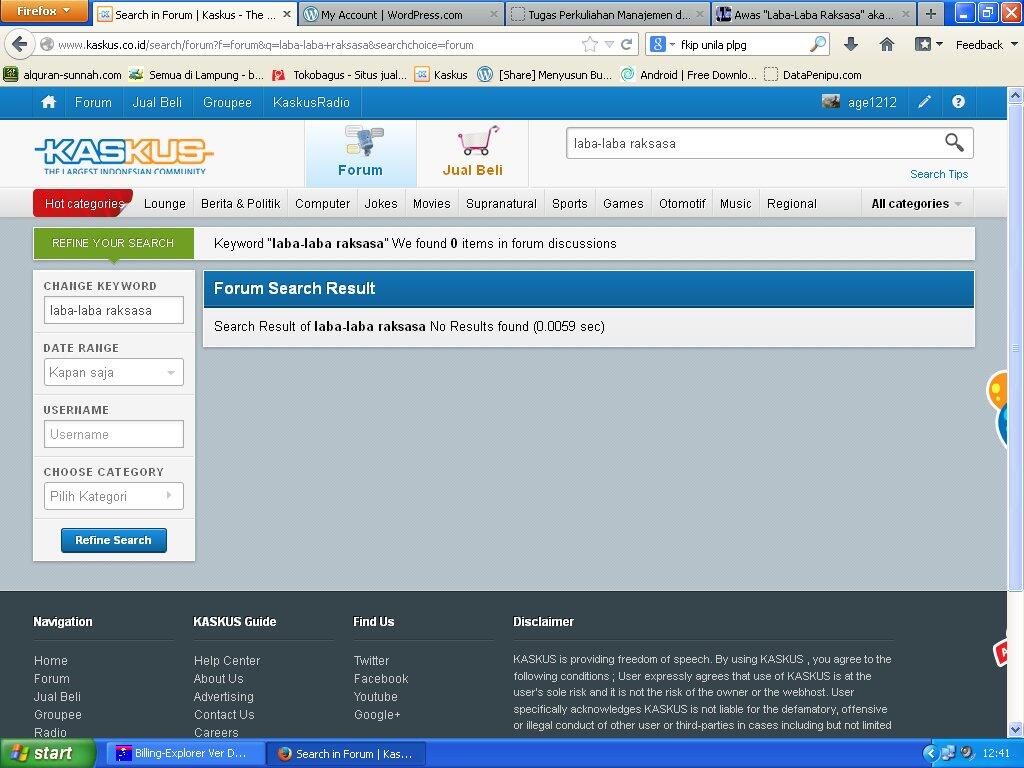Image resolution: width=1024 pixels, height=768 pixels.
Task: Click the pencil edit icon beside age1212
Action: pyautogui.click(x=924, y=102)
